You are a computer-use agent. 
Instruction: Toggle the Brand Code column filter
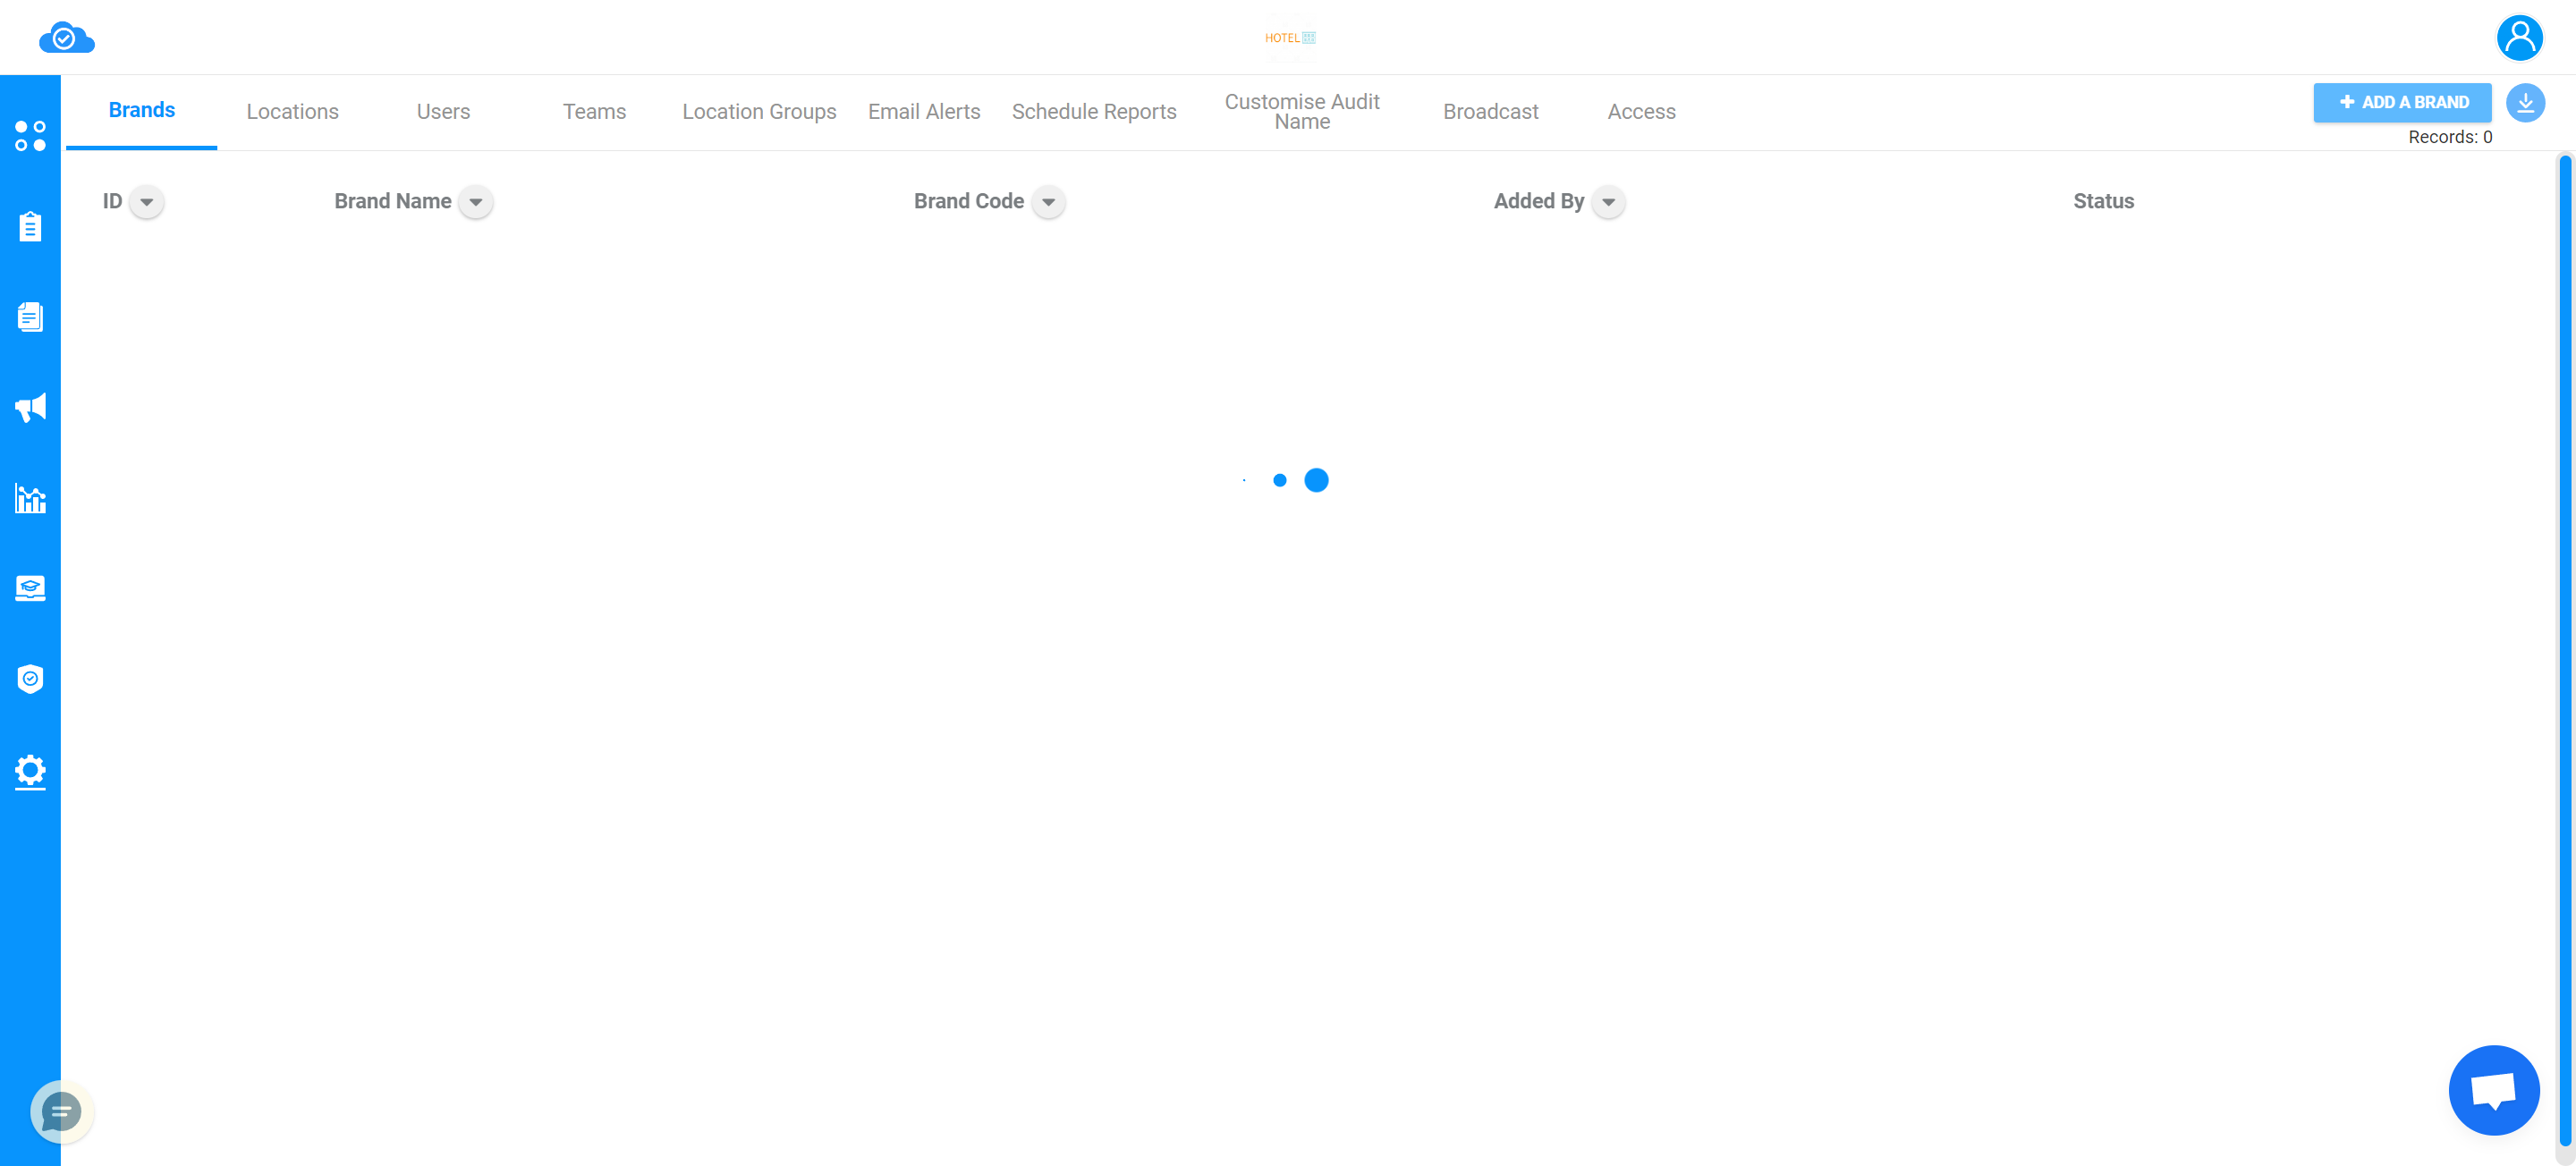click(x=1048, y=202)
